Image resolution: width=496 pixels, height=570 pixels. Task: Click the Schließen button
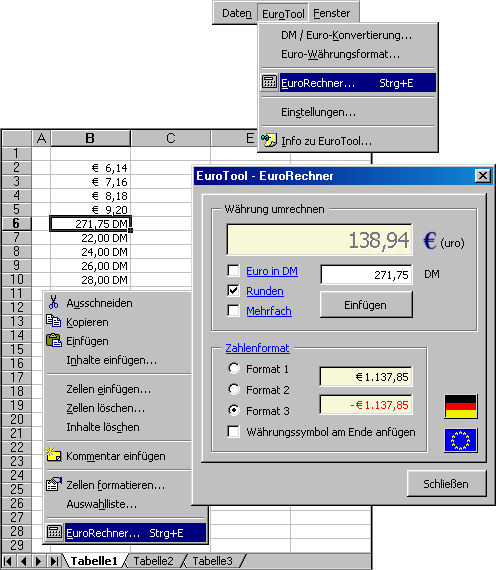pos(447,483)
